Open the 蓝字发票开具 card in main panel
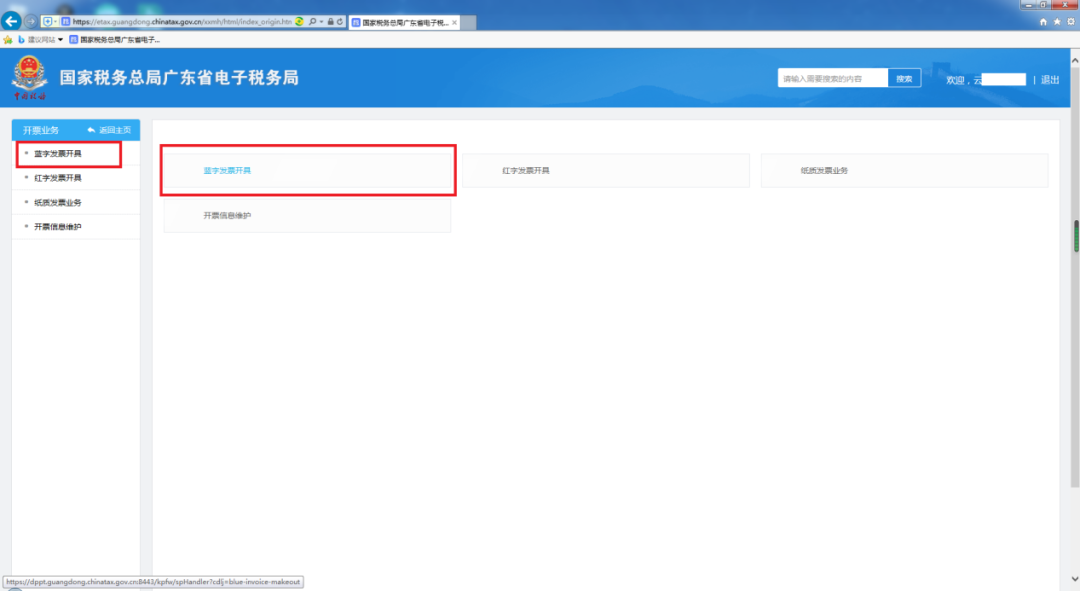 tap(307, 170)
